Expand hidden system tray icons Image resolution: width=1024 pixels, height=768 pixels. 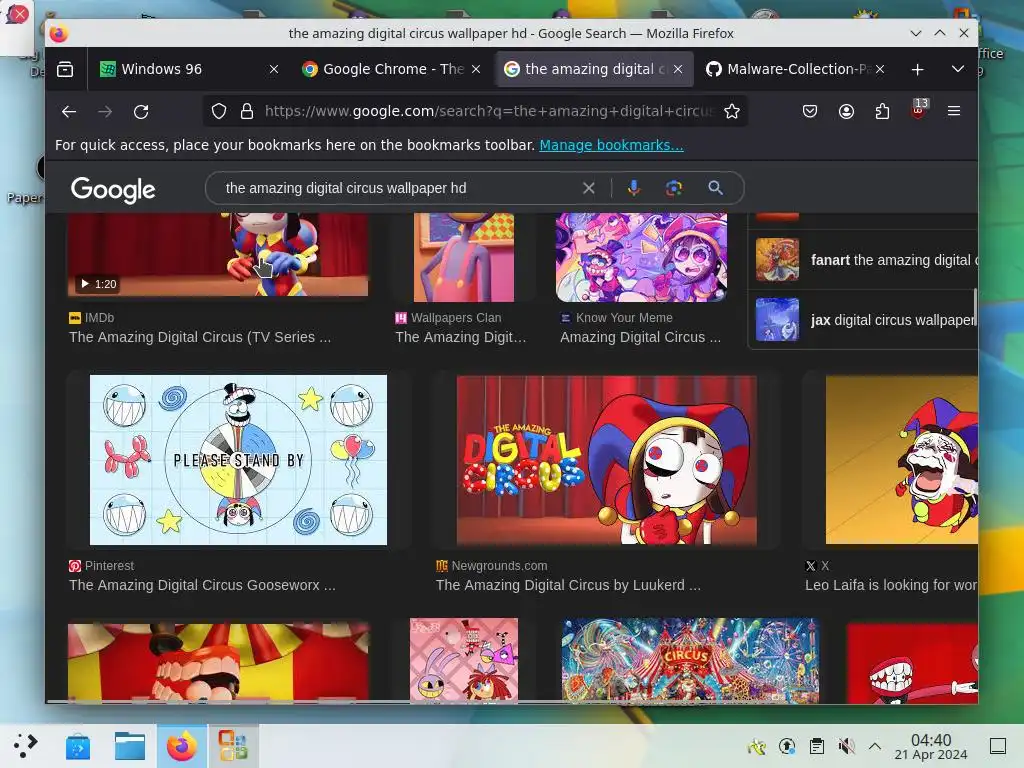875,746
